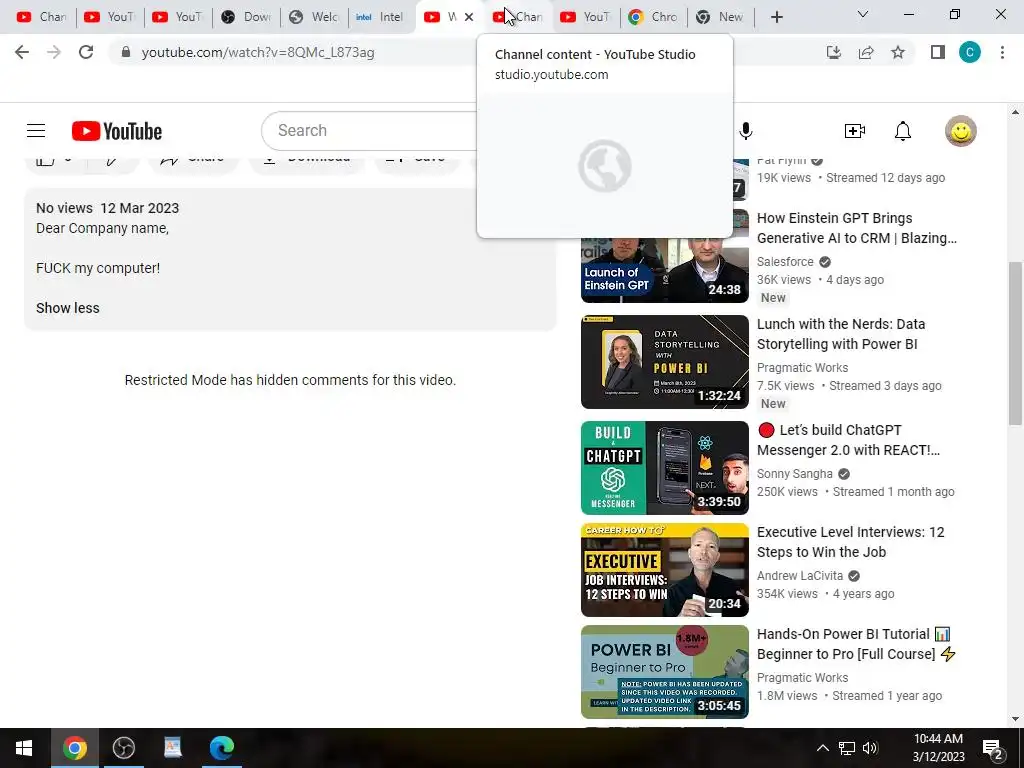Open the smiley account avatar menu

tap(961, 131)
